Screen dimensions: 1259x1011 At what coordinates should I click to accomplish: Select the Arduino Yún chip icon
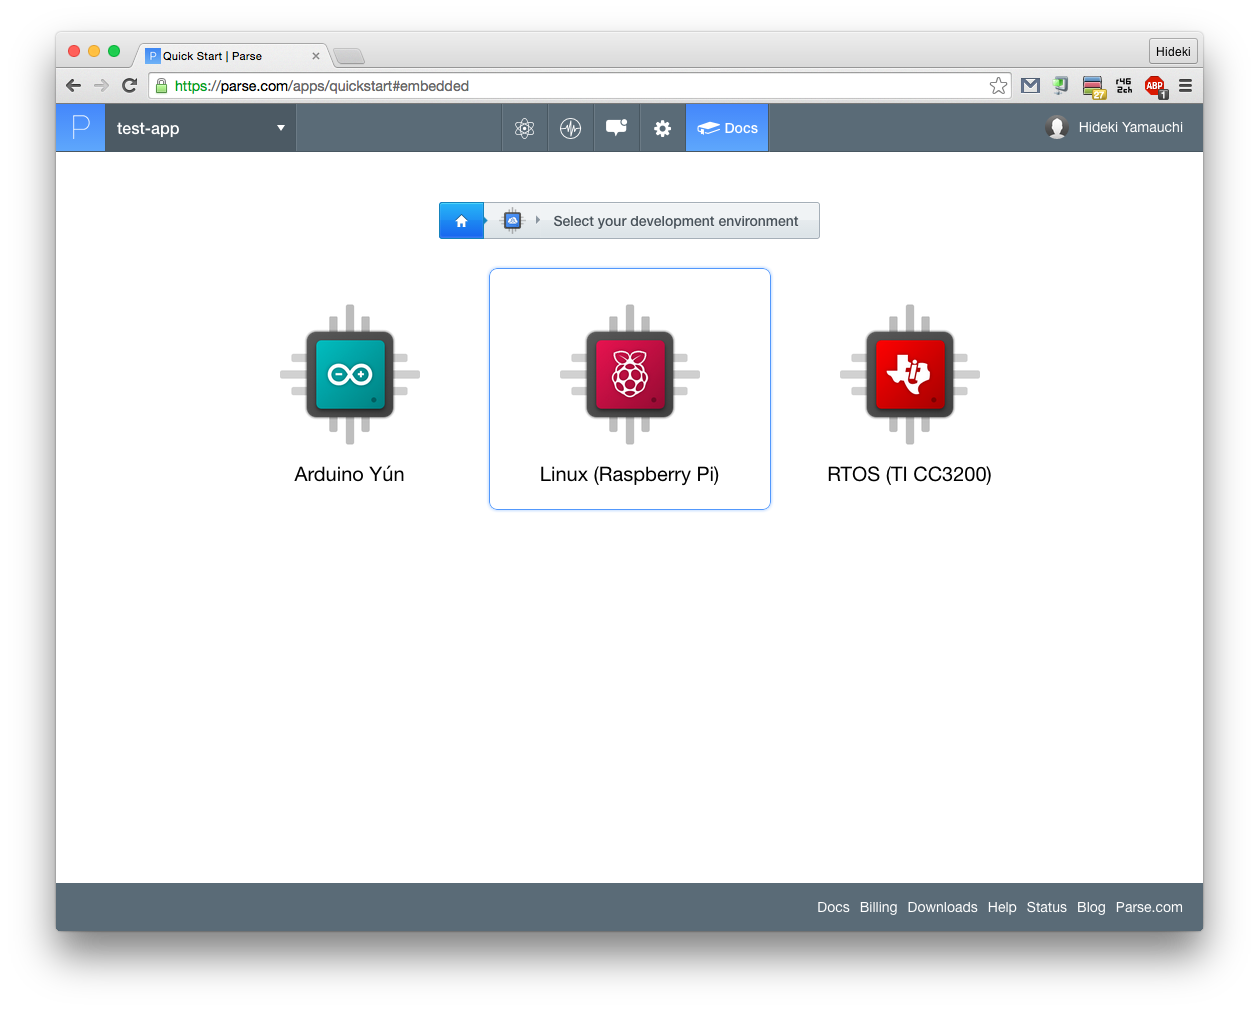(350, 374)
